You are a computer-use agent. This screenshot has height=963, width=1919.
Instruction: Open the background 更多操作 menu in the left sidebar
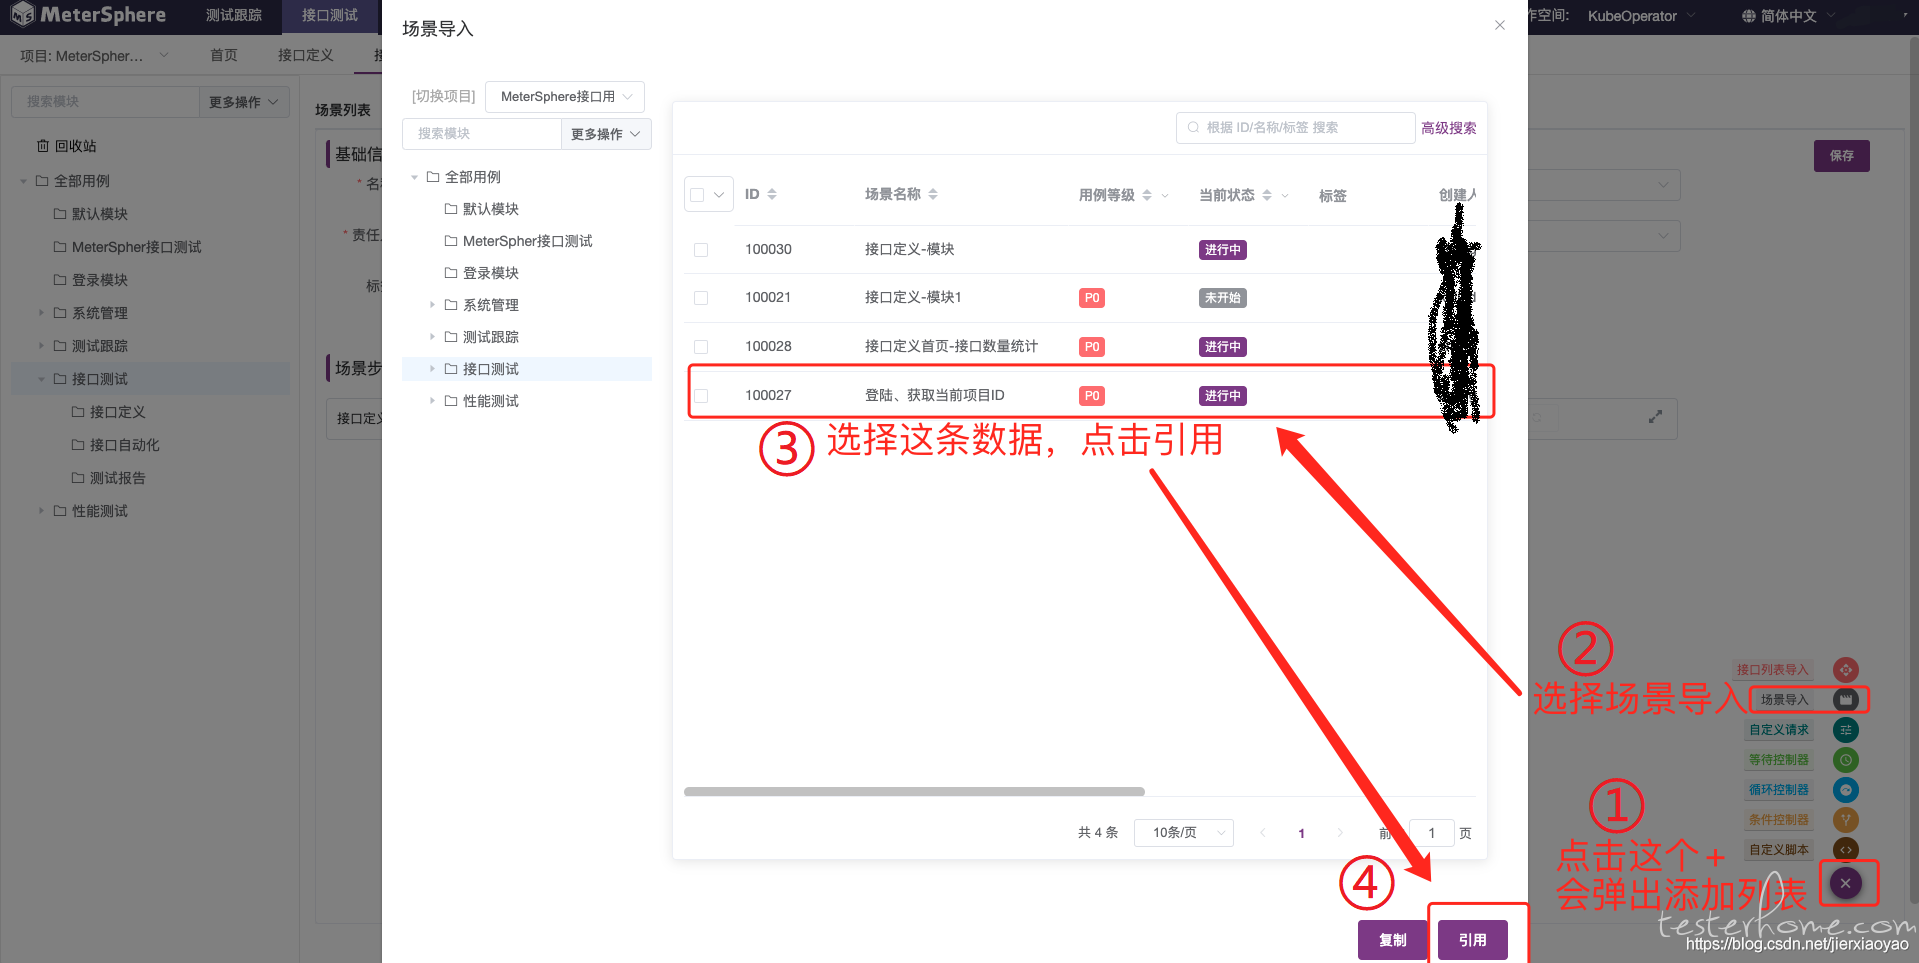(x=244, y=102)
